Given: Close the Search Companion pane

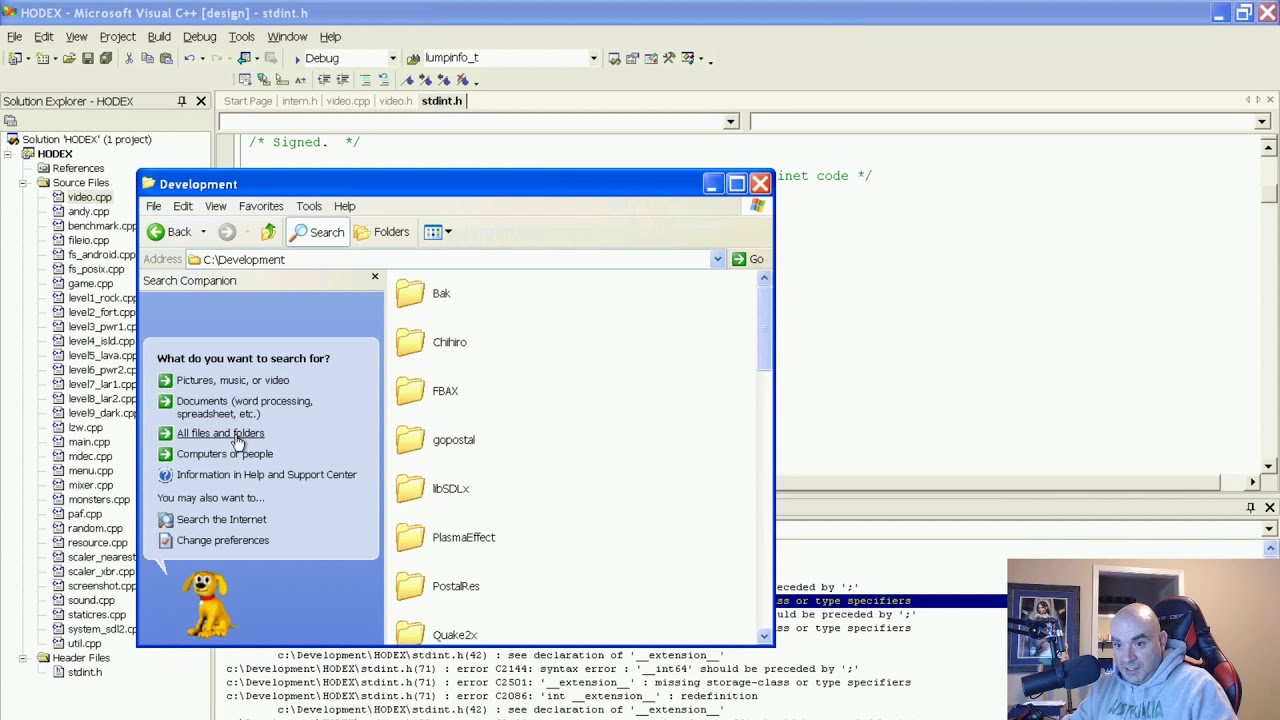Looking at the screenshot, I should click(x=375, y=277).
